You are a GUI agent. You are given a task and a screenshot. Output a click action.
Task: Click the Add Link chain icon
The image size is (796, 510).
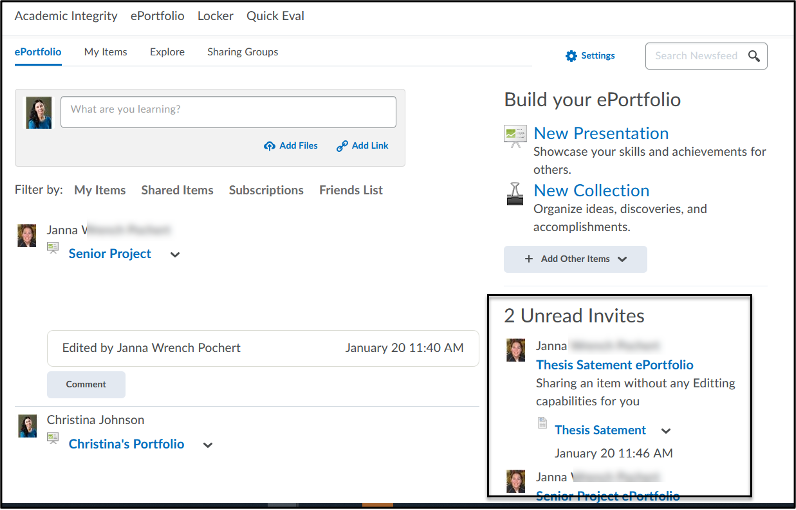click(342, 146)
